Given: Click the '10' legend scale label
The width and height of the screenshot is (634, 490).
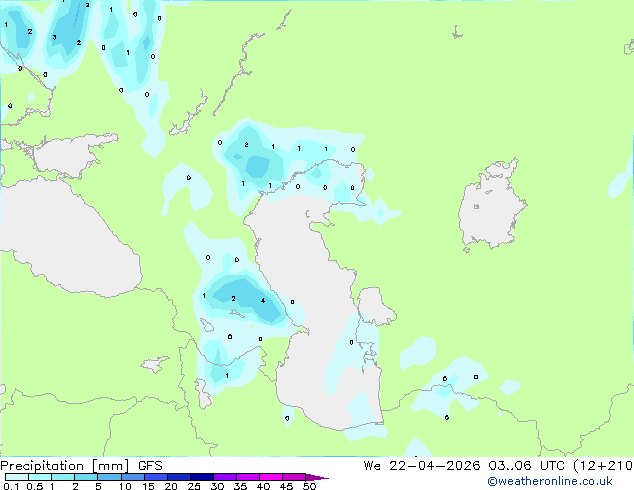Looking at the screenshot, I should pyautogui.click(x=125, y=486).
